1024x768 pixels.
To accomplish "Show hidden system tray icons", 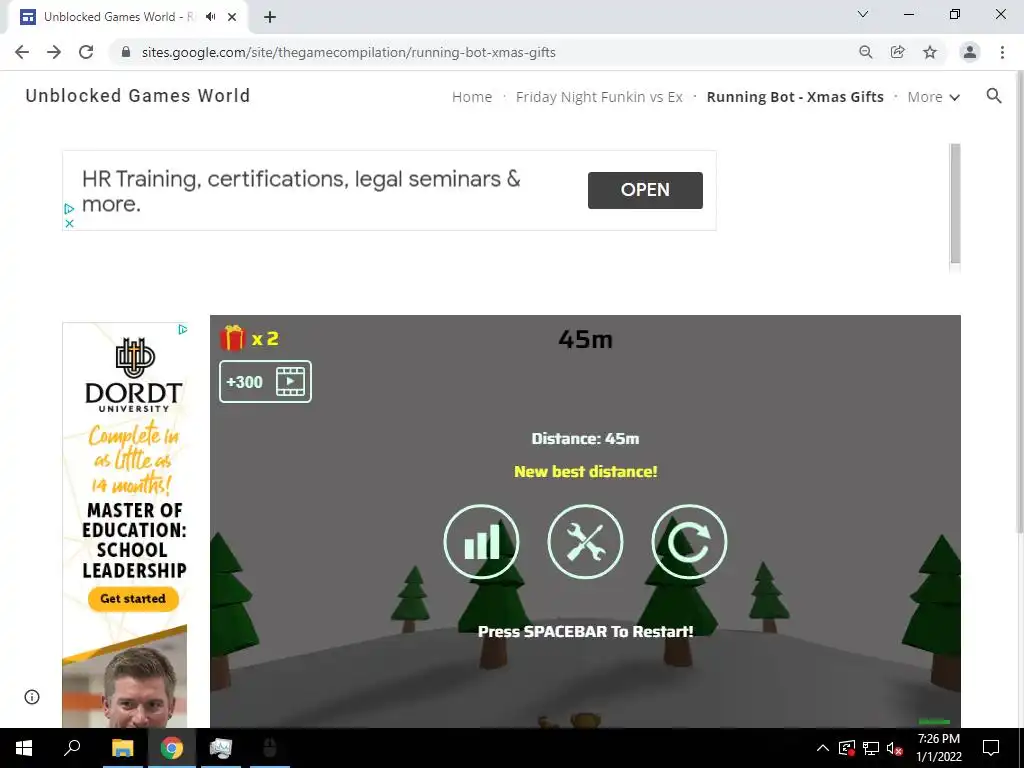I will pyautogui.click(x=823, y=748).
